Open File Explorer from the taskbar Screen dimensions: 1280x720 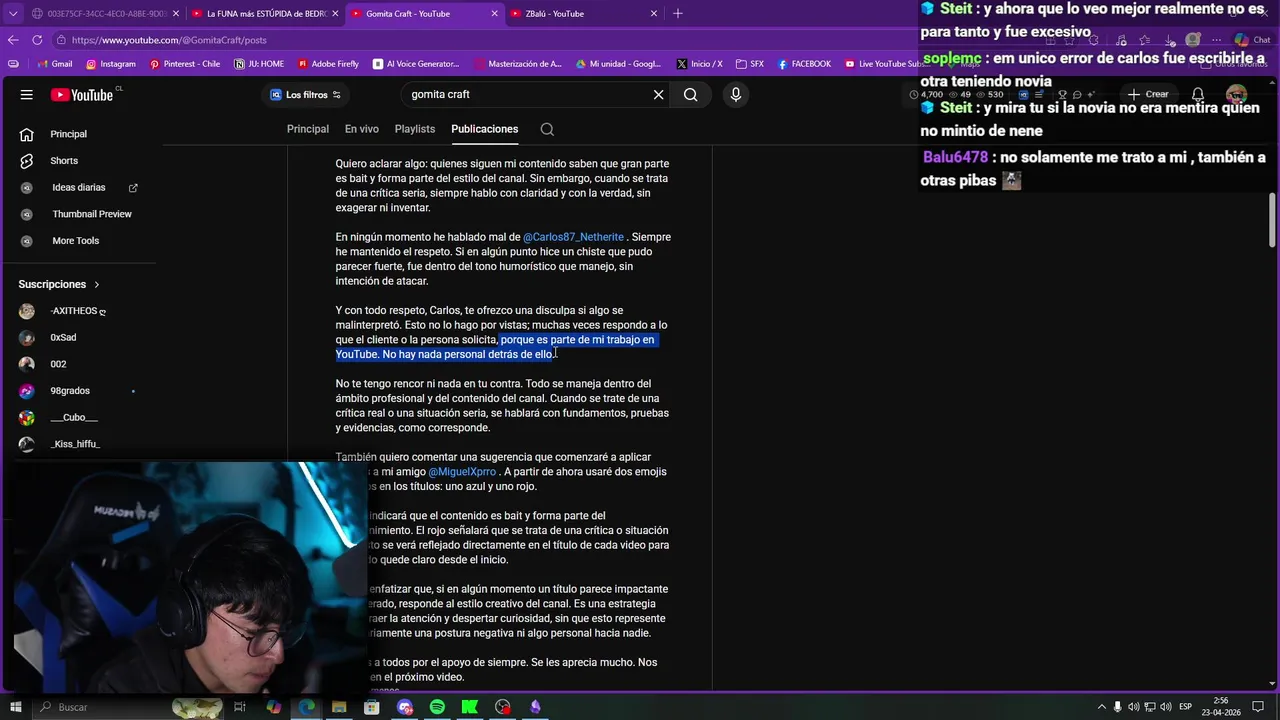339,707
